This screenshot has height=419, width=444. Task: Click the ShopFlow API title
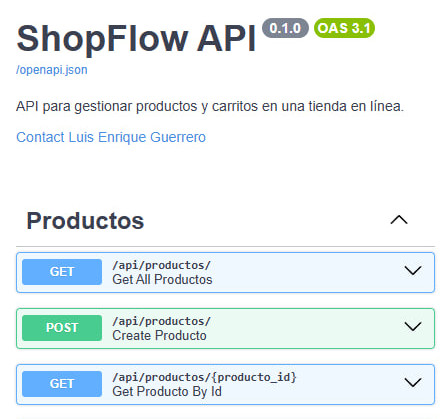[136, 39]
